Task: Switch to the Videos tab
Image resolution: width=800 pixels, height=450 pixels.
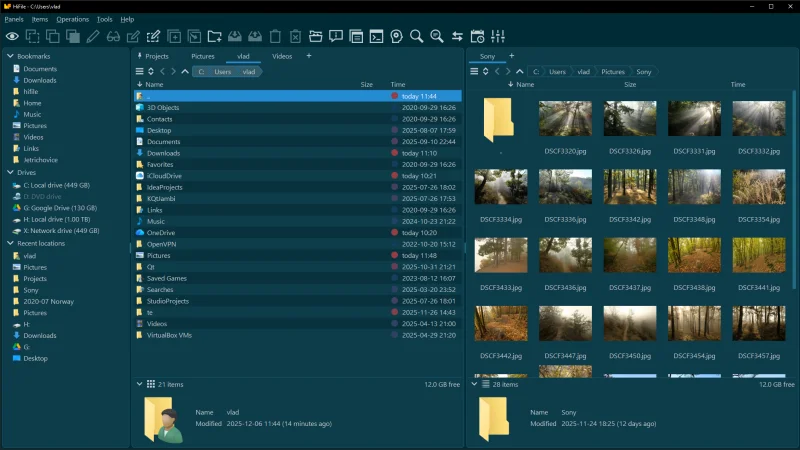Action: coord(282,56)
